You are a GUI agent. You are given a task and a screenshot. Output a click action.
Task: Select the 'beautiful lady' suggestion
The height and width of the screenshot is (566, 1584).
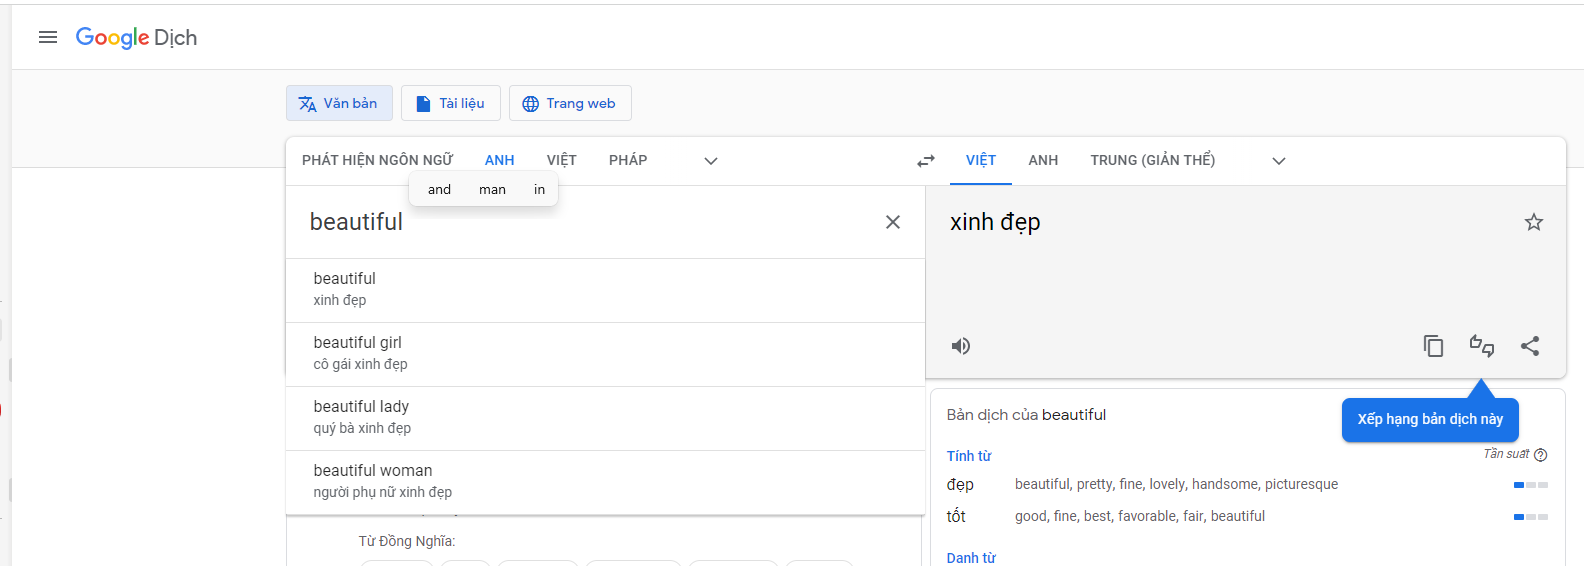[x=605, y=418]
